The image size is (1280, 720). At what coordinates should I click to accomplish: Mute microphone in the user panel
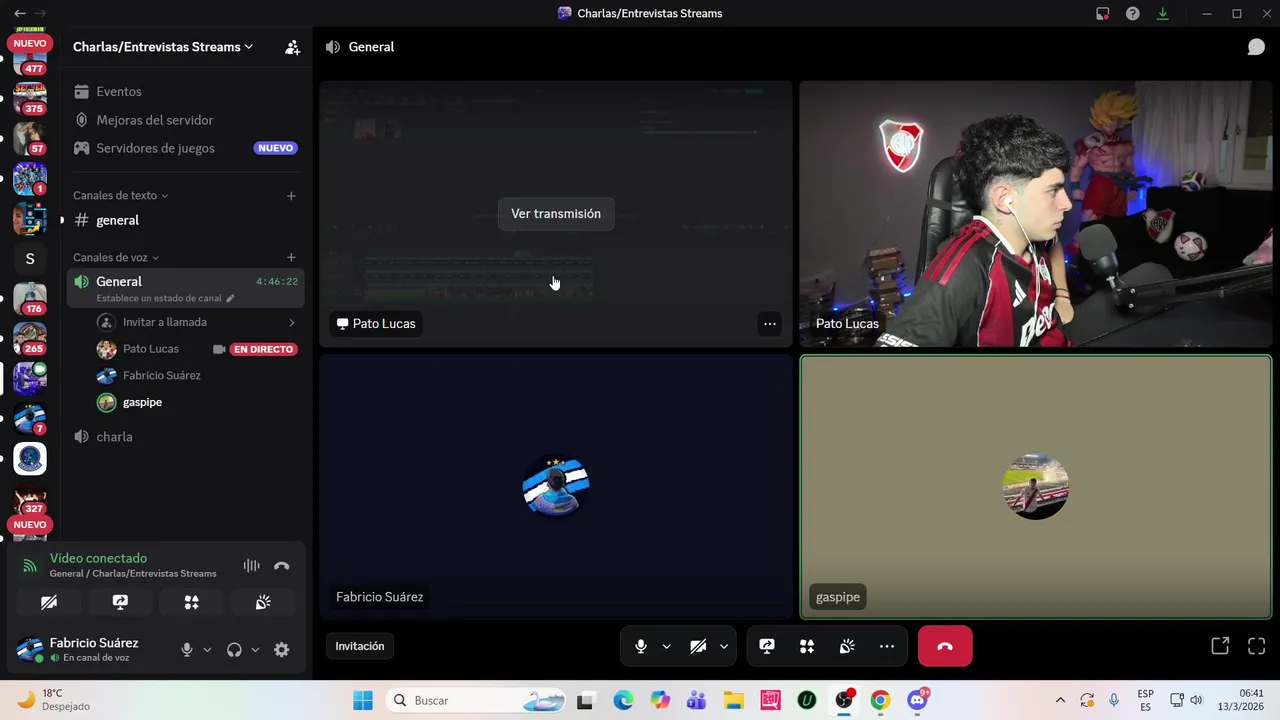tap(186, 650)
